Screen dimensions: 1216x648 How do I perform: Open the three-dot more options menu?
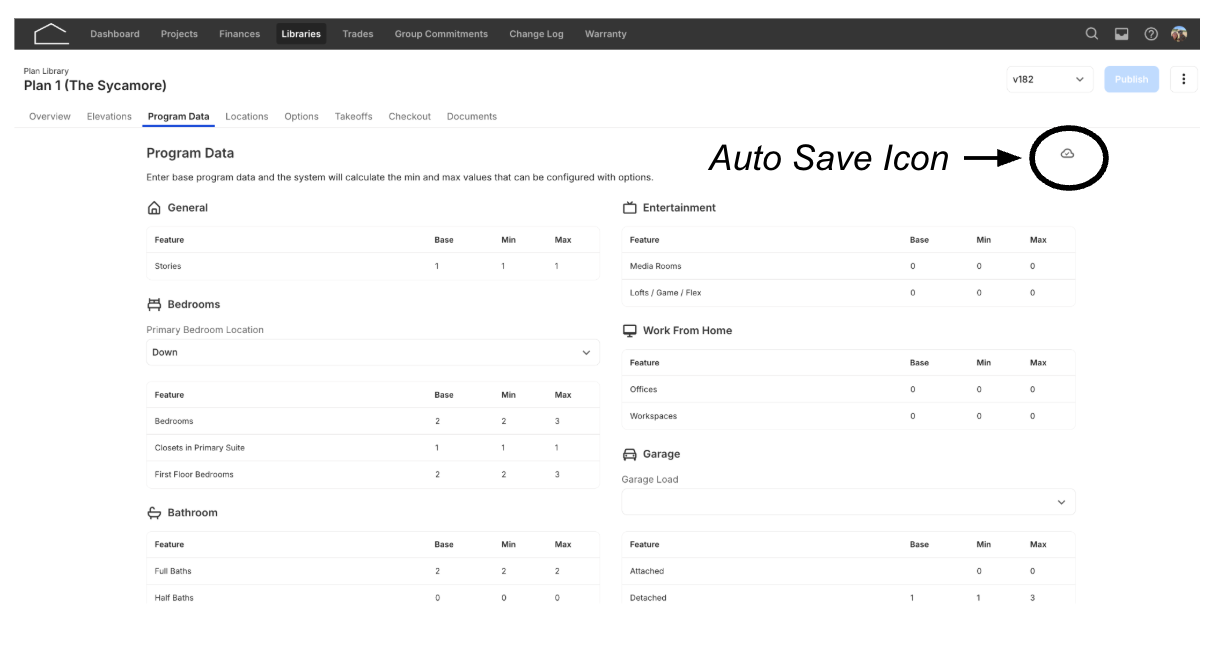pos(1184,79)
